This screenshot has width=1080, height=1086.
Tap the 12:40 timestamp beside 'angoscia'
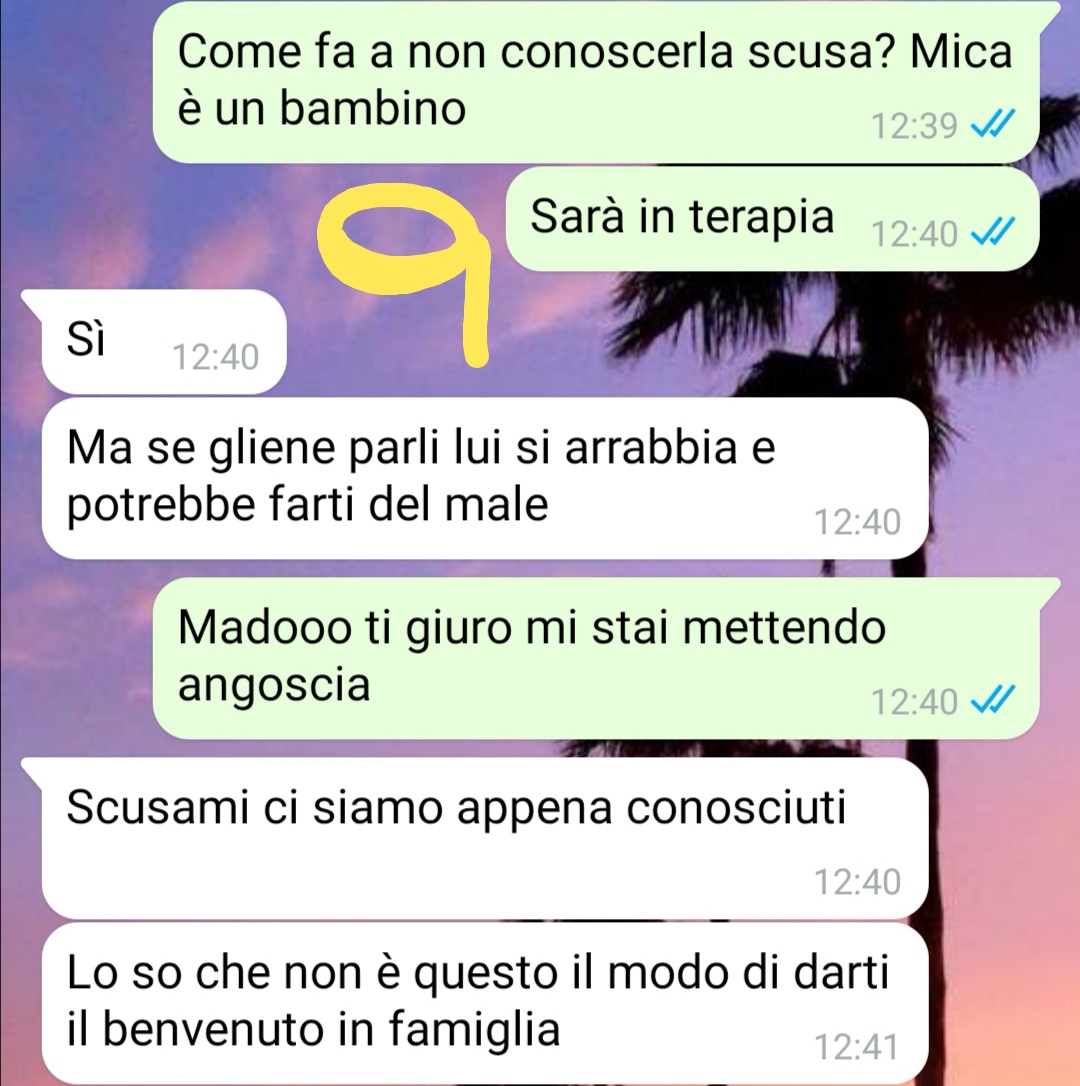(914, 702)
